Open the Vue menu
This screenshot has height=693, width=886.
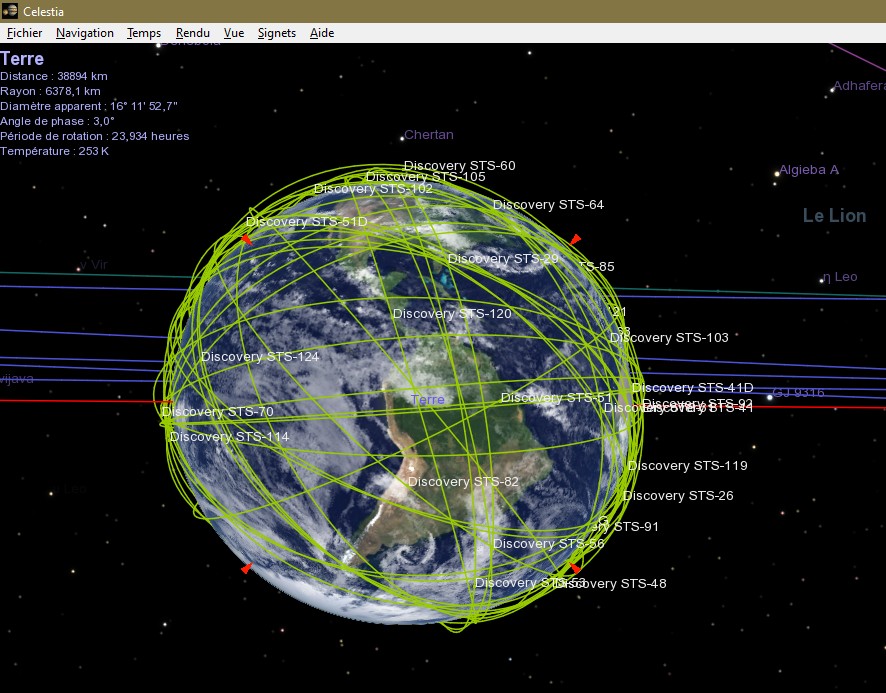[234, 33]
